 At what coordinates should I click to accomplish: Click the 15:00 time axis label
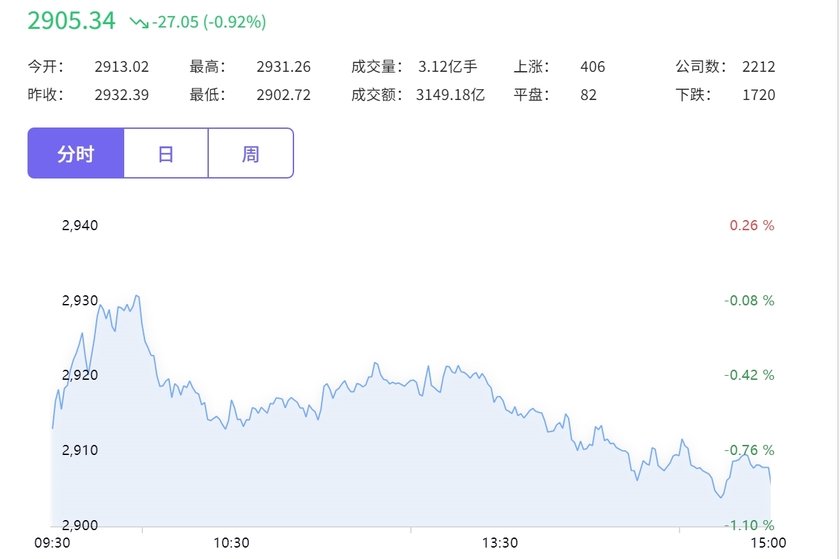point(768,543)
